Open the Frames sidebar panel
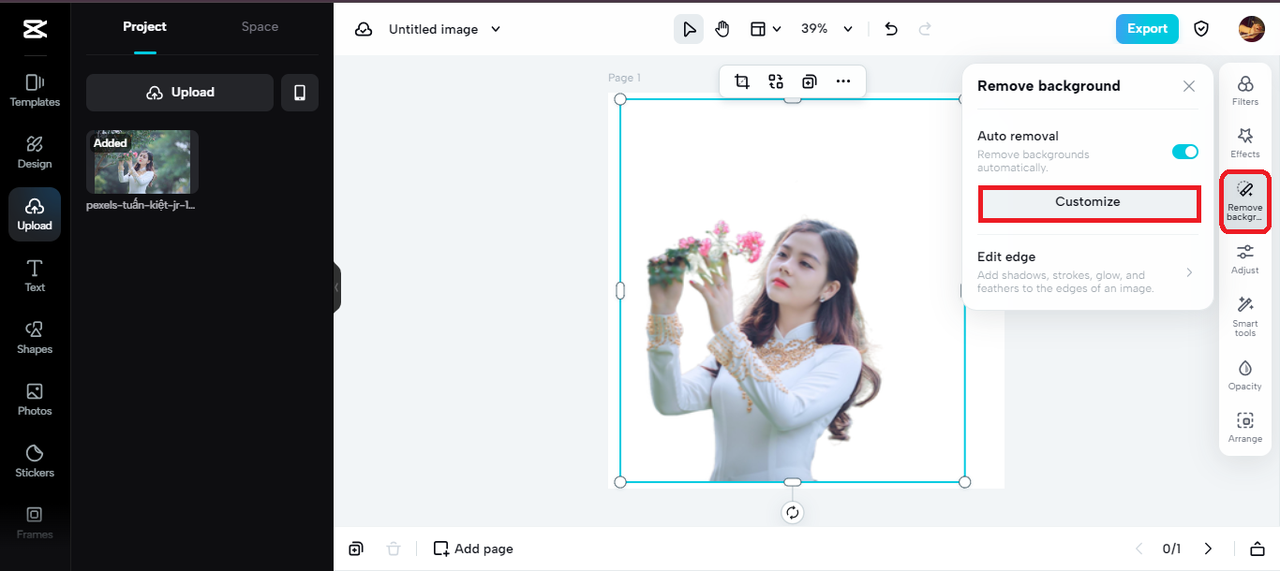The height and width of the screenshot is (571, 1280). pyautogui.click(x=35, y=522)
